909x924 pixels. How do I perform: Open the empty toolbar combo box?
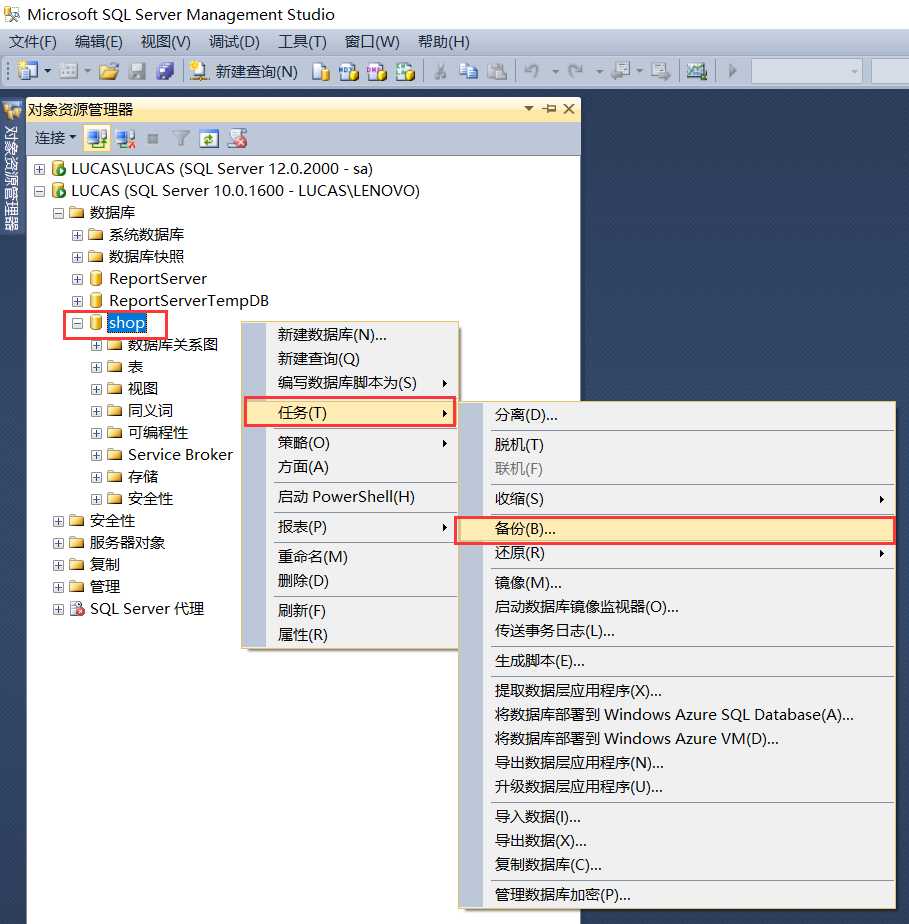click(x=806, y=71)
